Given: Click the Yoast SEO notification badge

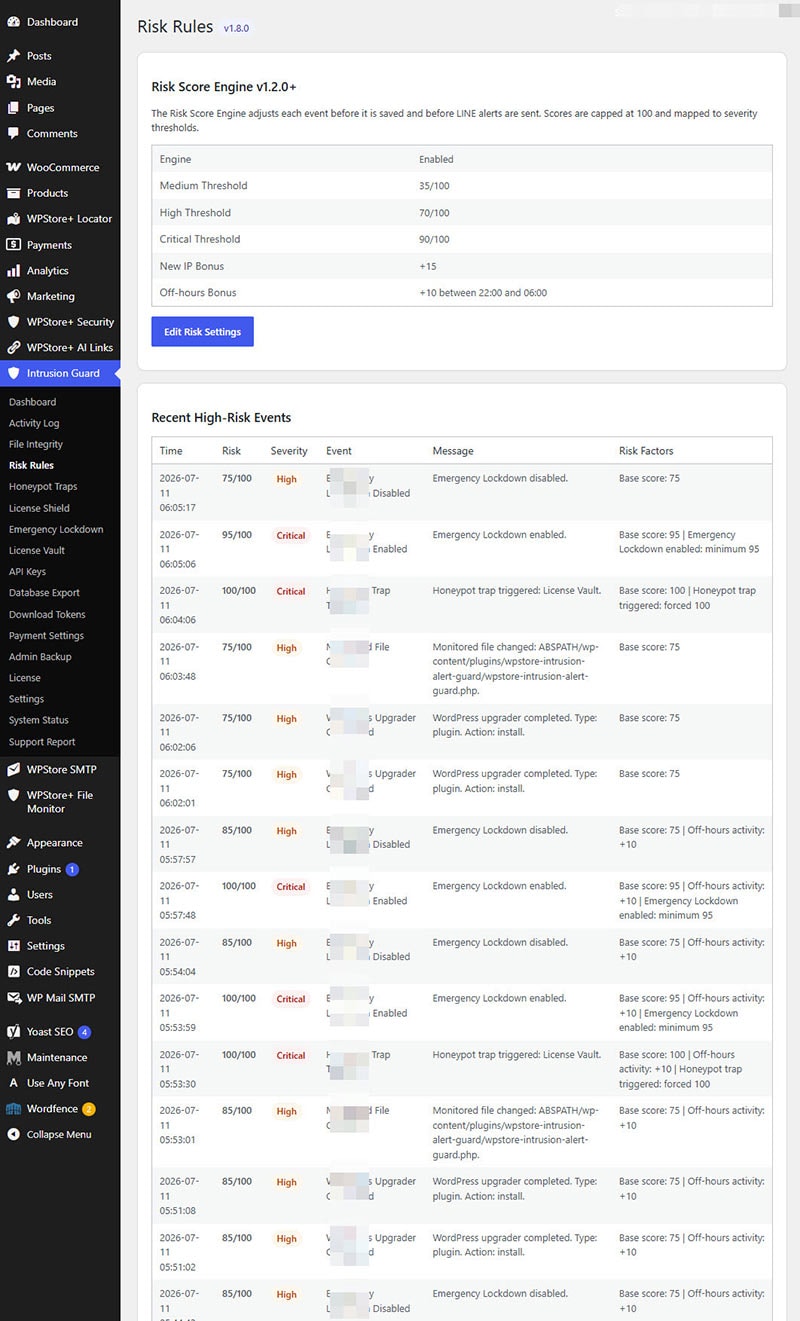Looking at the screenshot, I should 84,1032.
